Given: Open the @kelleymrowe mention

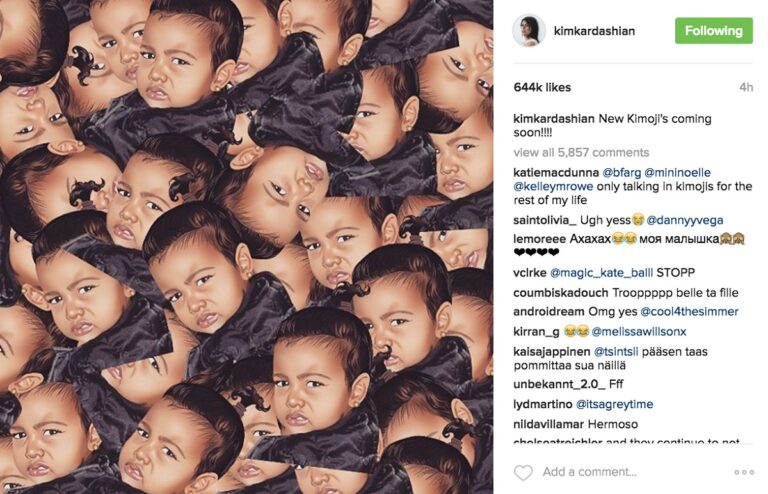Looking at the screenshot, I should [553, 186].
